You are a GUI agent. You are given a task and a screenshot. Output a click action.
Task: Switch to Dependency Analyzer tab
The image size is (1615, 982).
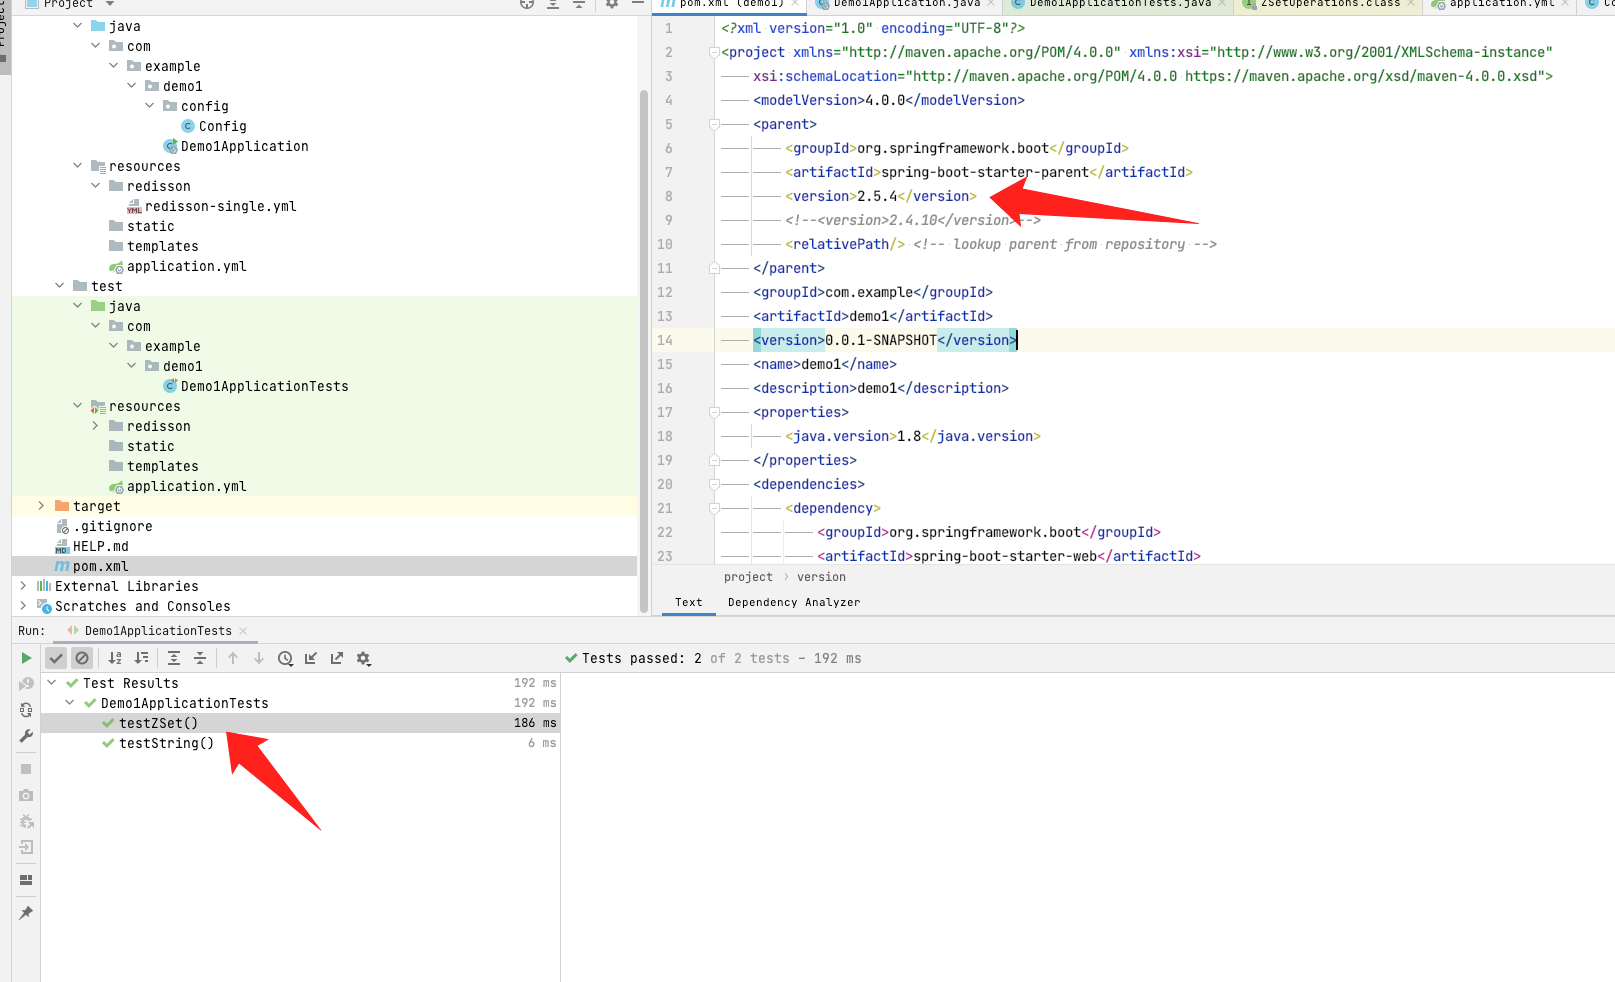point(794,602)
